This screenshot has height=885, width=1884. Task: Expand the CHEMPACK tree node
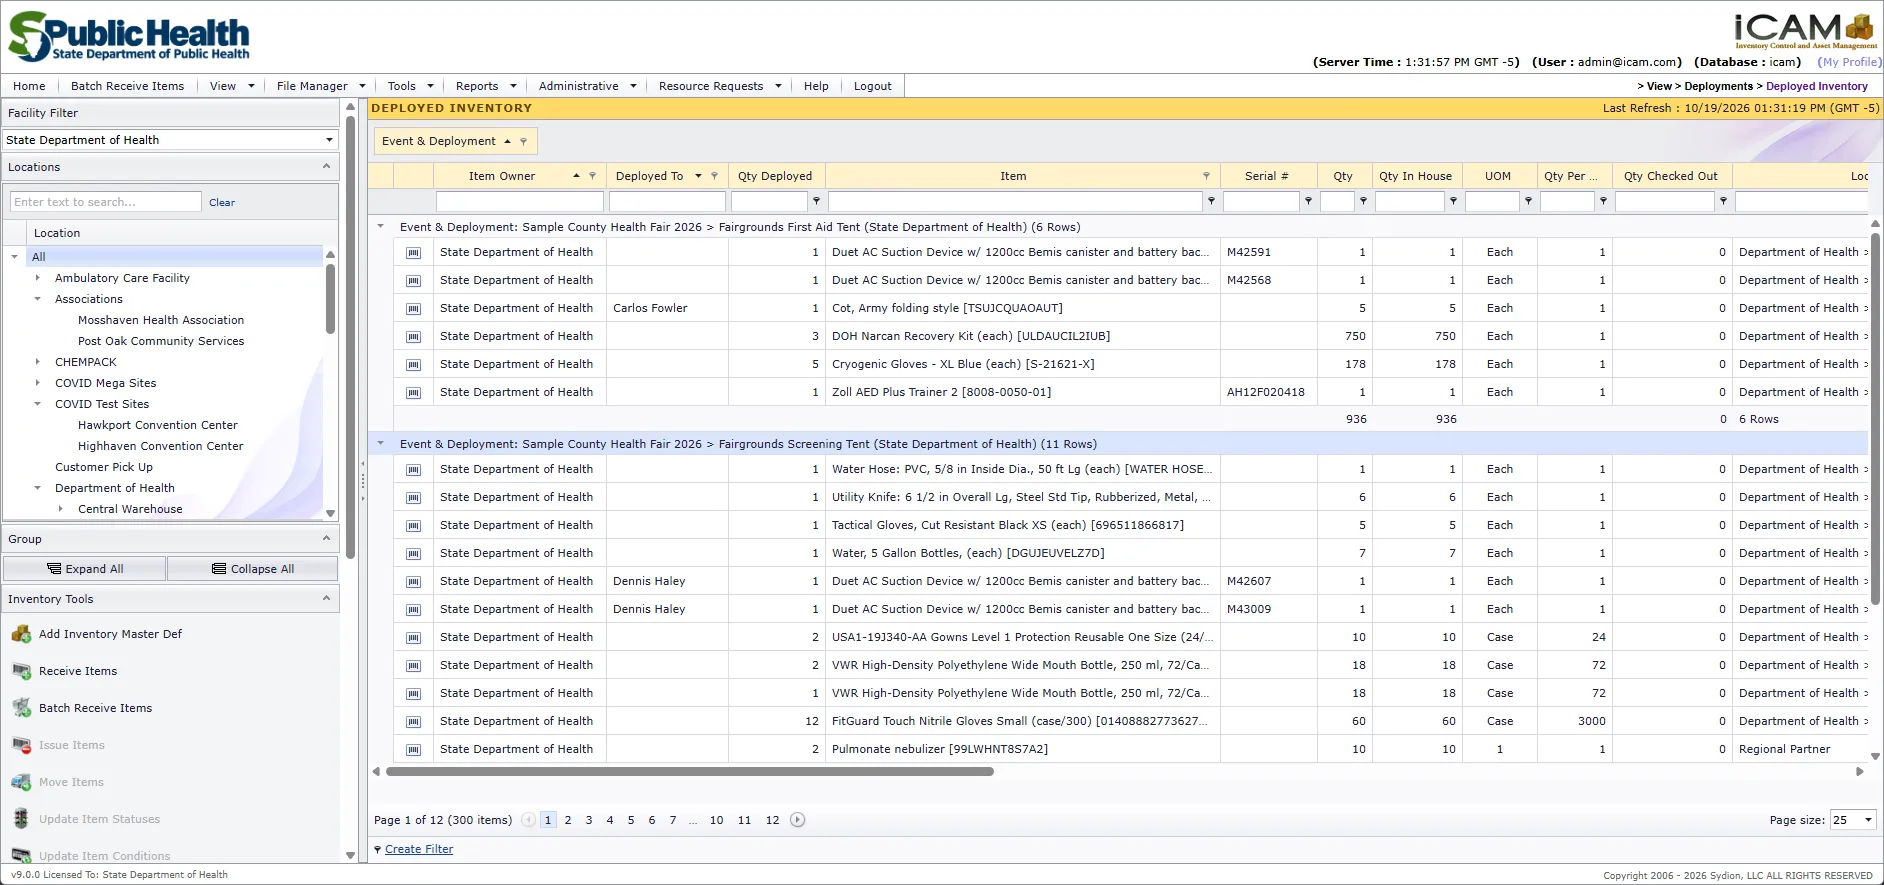pos(38,362)
